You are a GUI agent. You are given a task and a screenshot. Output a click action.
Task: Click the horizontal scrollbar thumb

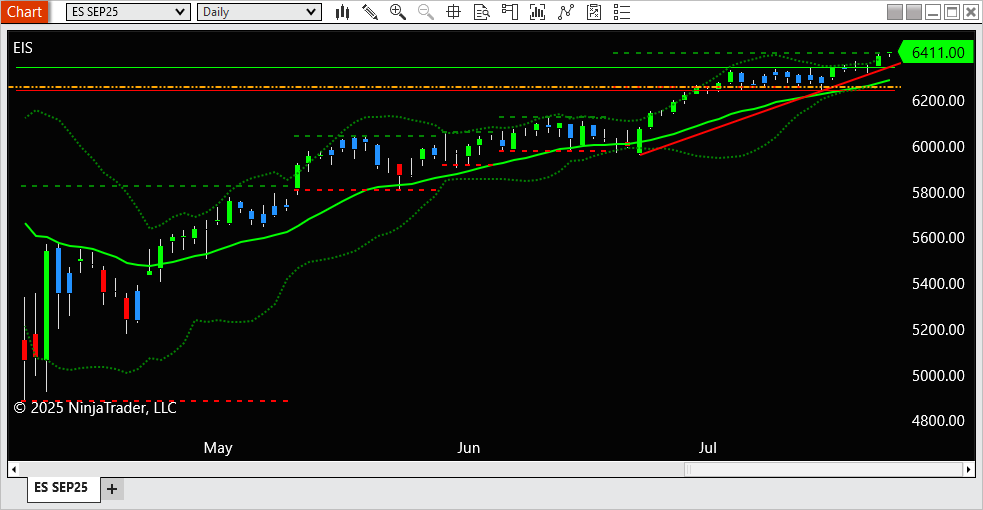(823, 469)
